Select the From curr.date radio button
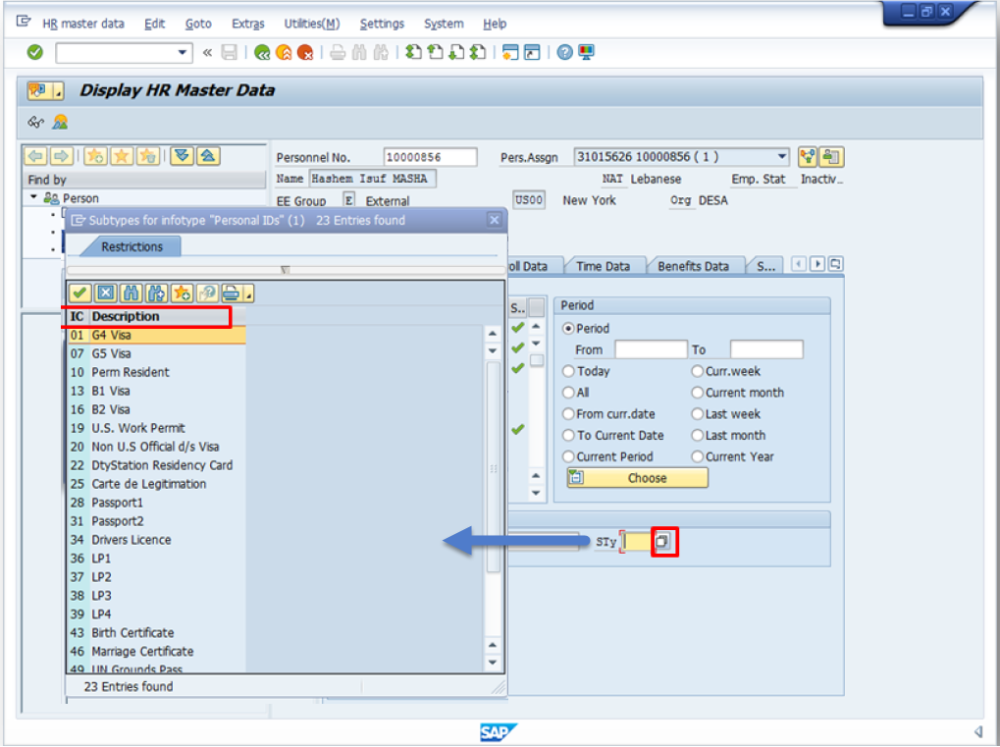The width and height of the screenshot is (1000, 747). pos(568,414)
